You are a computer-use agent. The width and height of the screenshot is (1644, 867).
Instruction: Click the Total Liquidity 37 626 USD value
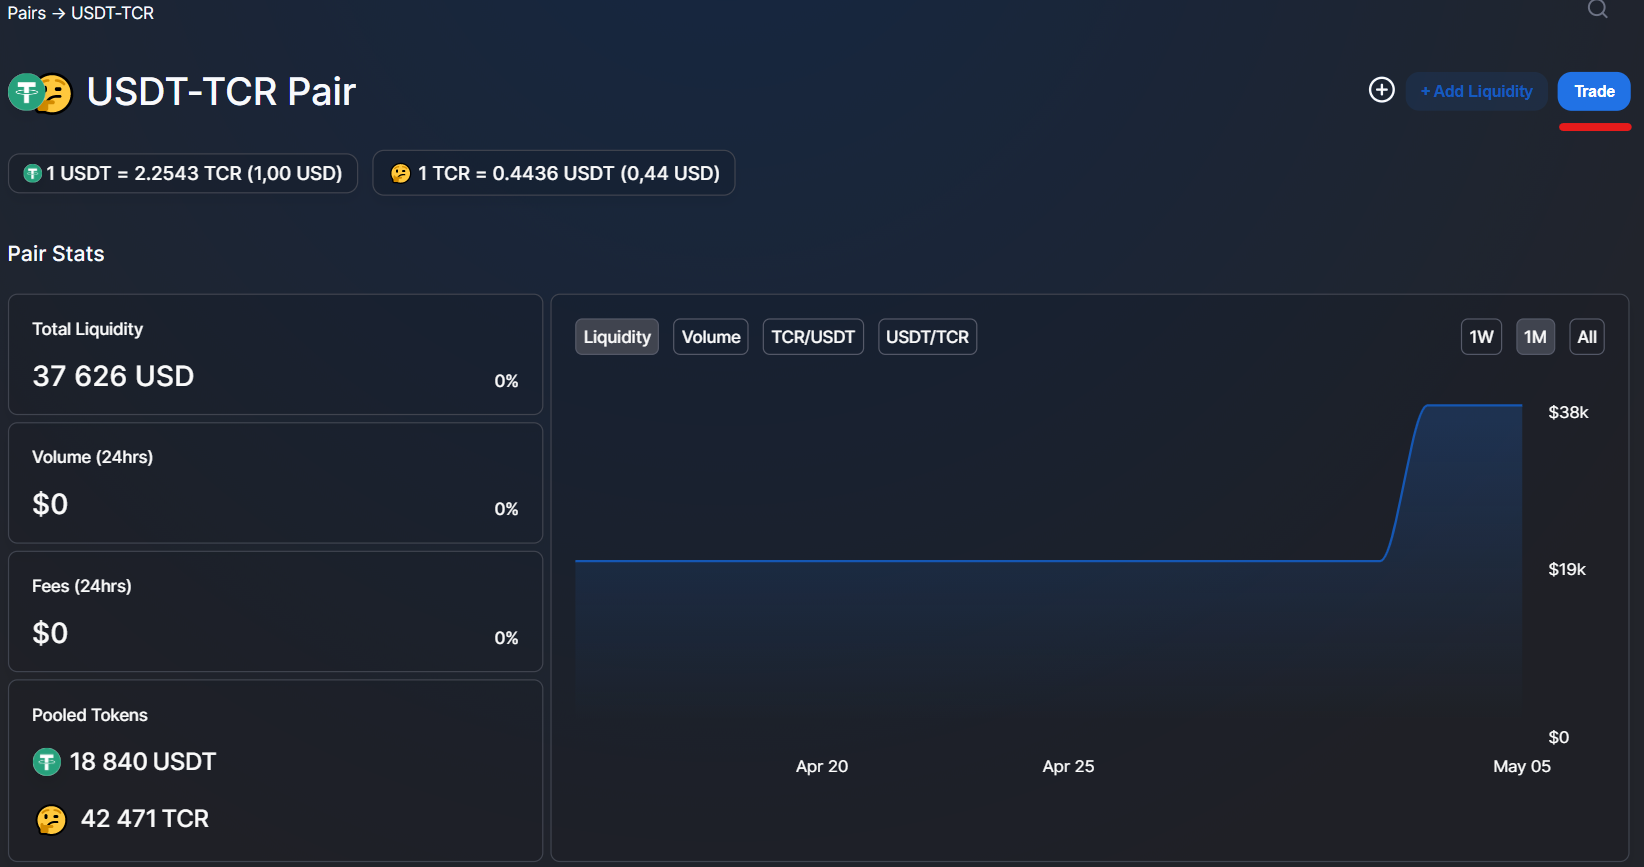[x=113, y=376]
